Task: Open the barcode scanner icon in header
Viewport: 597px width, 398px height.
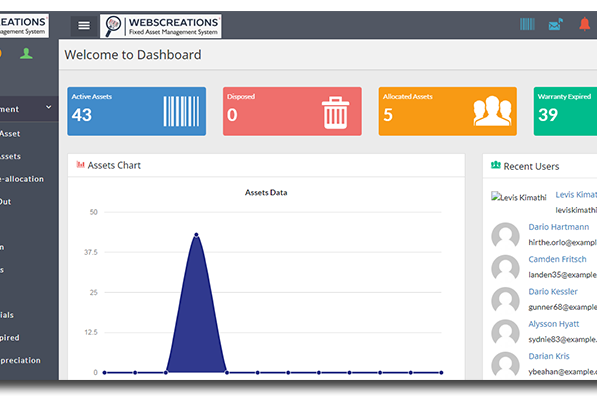Action: tap(527, 24)
